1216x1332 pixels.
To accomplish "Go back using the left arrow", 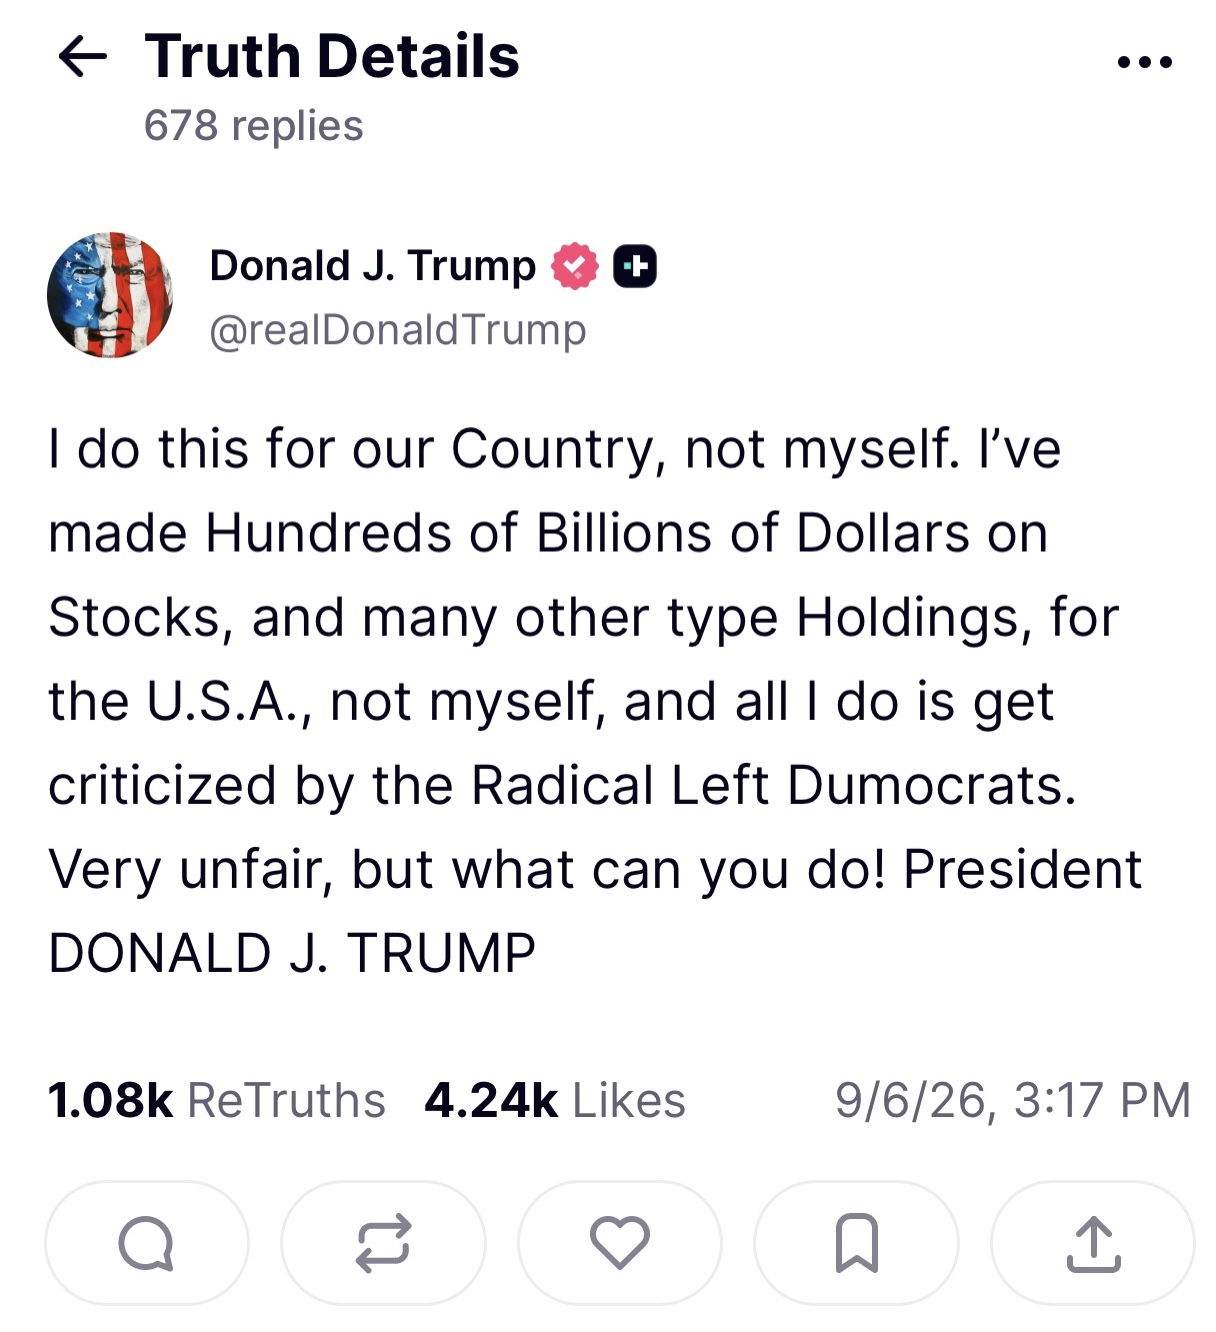I will (83, 57).
